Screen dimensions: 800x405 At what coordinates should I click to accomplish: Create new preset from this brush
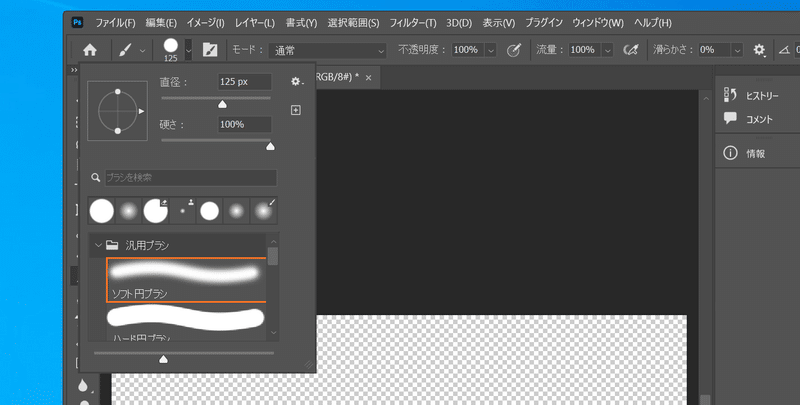tap(295, 110)
